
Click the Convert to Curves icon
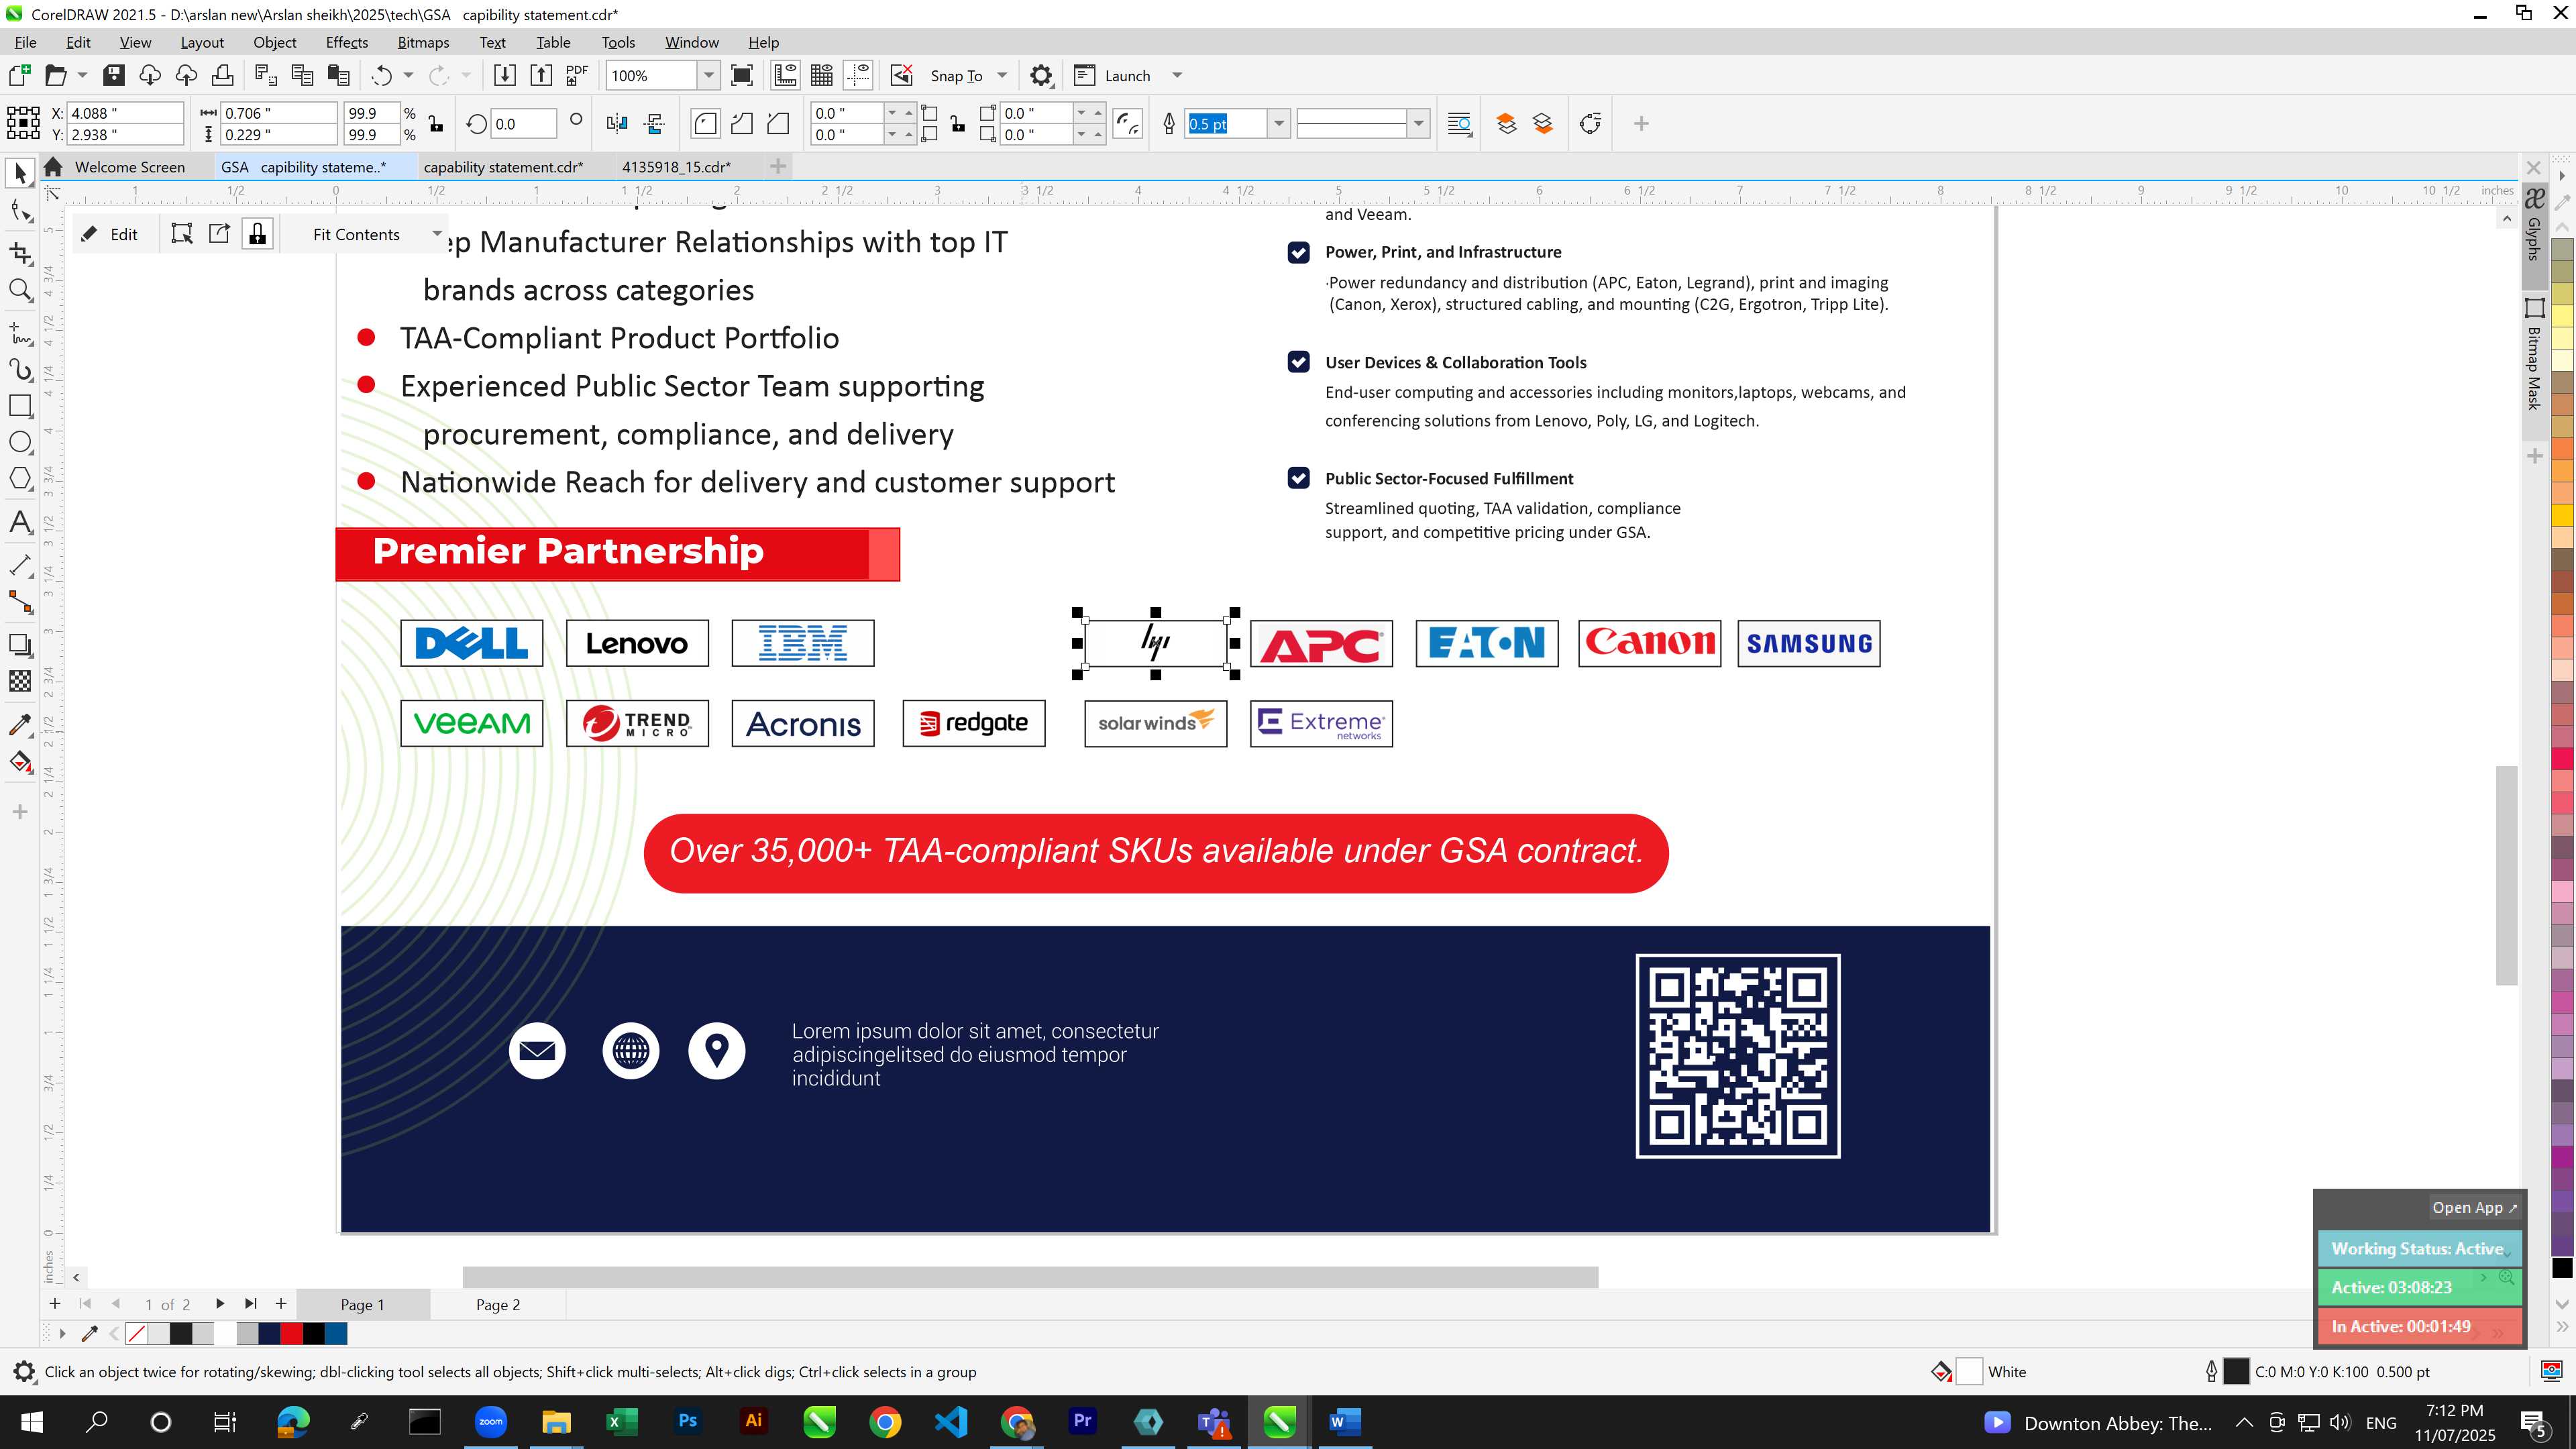pos(1590,124)
